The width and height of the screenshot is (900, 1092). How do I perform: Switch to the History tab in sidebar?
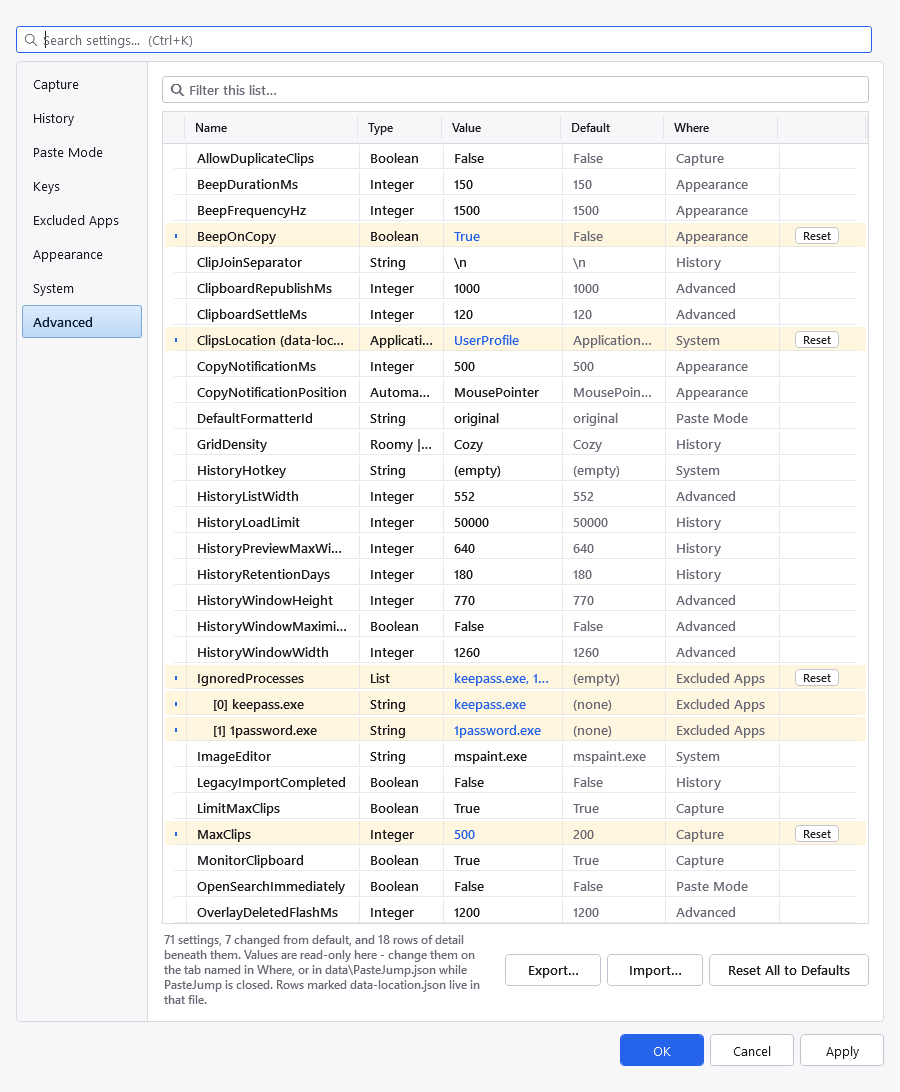coord(82,118)
